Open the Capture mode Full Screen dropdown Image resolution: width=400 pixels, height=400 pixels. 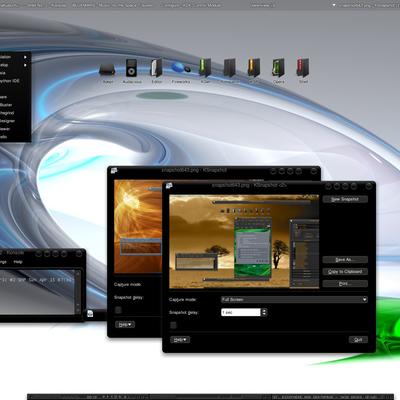point(294,299)
